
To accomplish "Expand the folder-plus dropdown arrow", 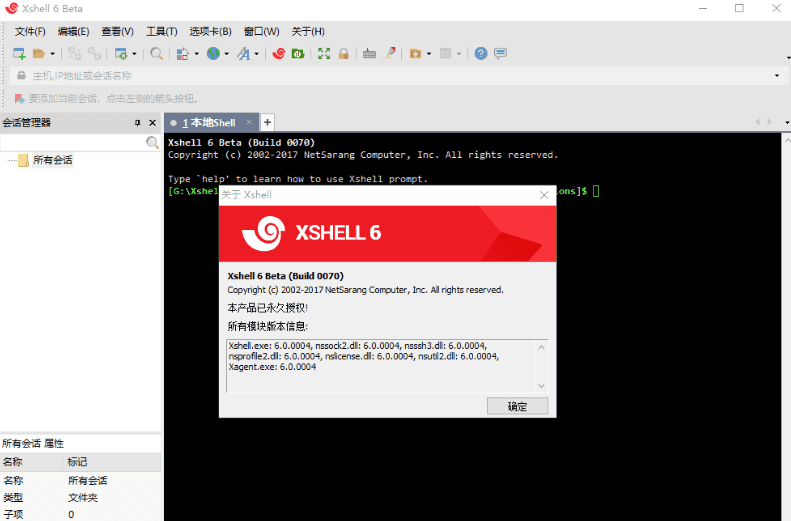I will click(x=429, y=54).
